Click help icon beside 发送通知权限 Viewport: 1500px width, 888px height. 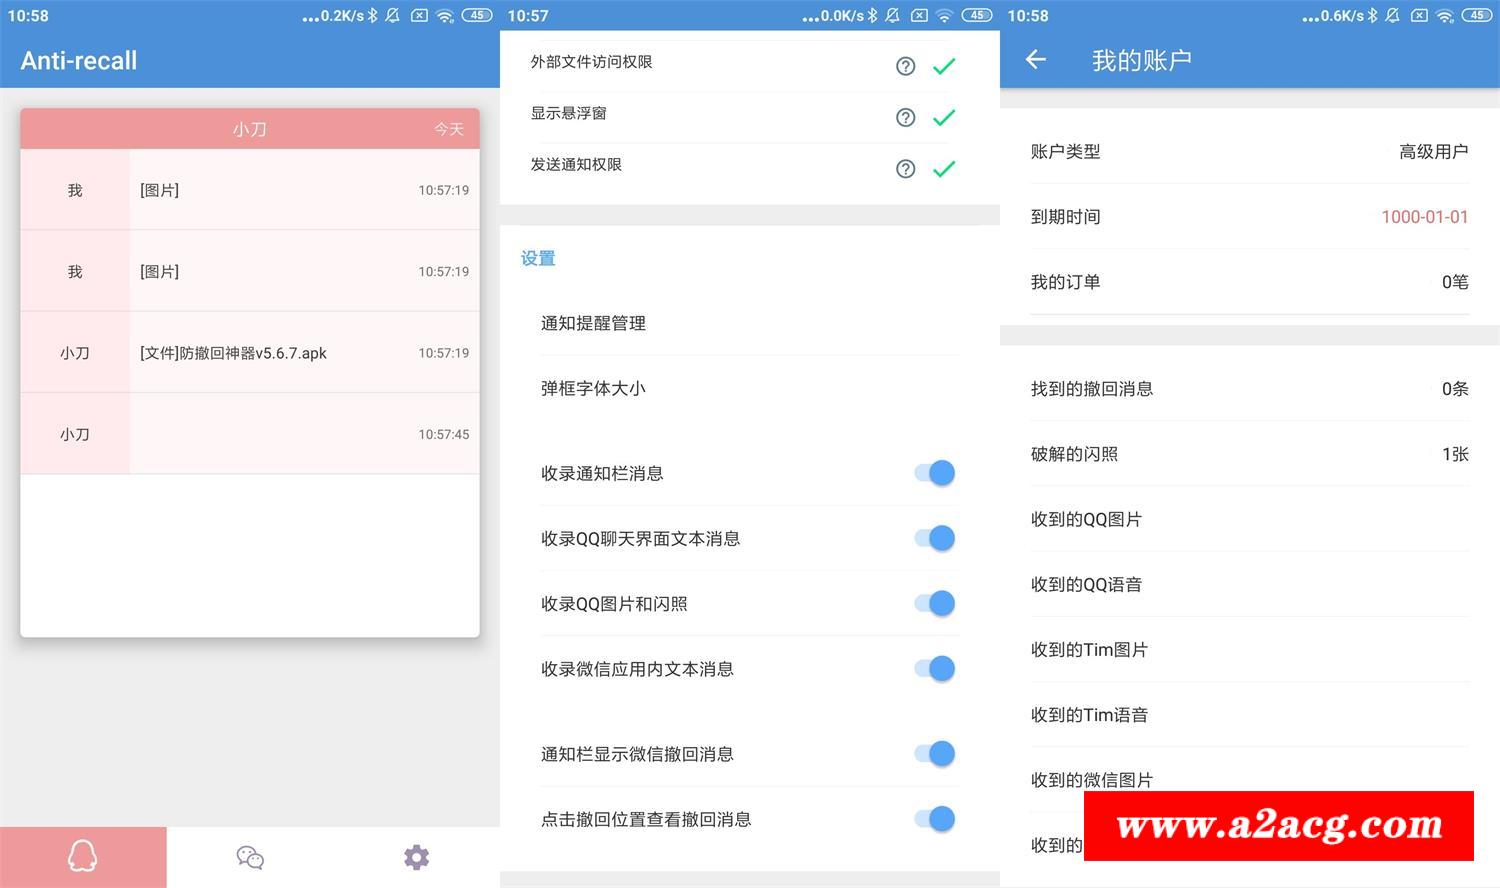pyautogui.click(x=905, y=169)
